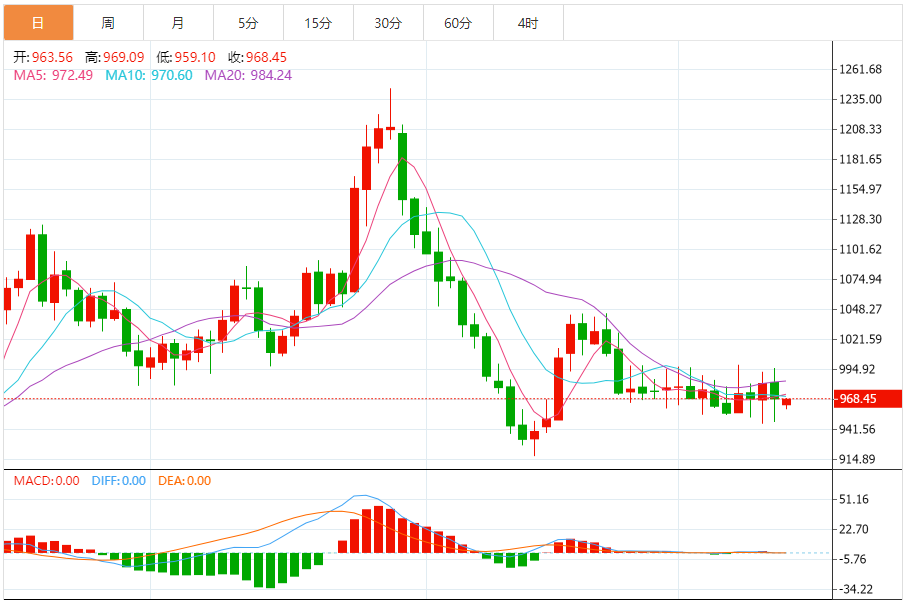
Task: Click the 1261.68 price axis label
Action: (x=860, y=69)
